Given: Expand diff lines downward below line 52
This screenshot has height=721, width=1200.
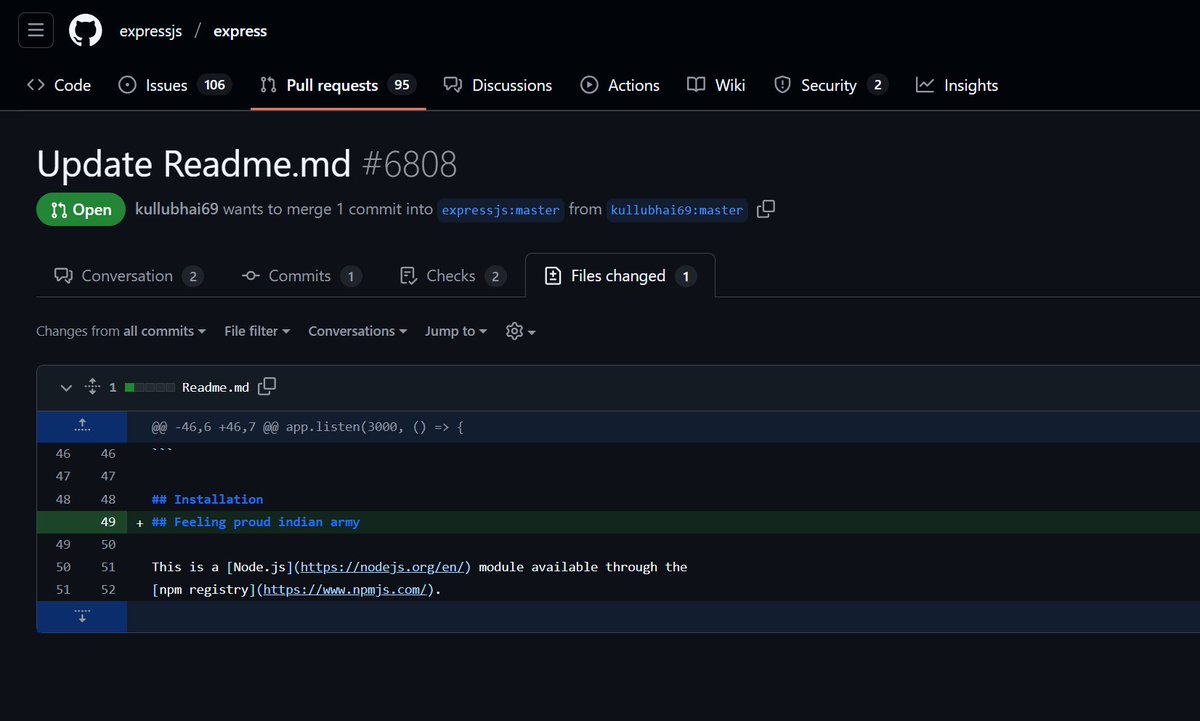Looking at the screenshot, I should 82,616.
